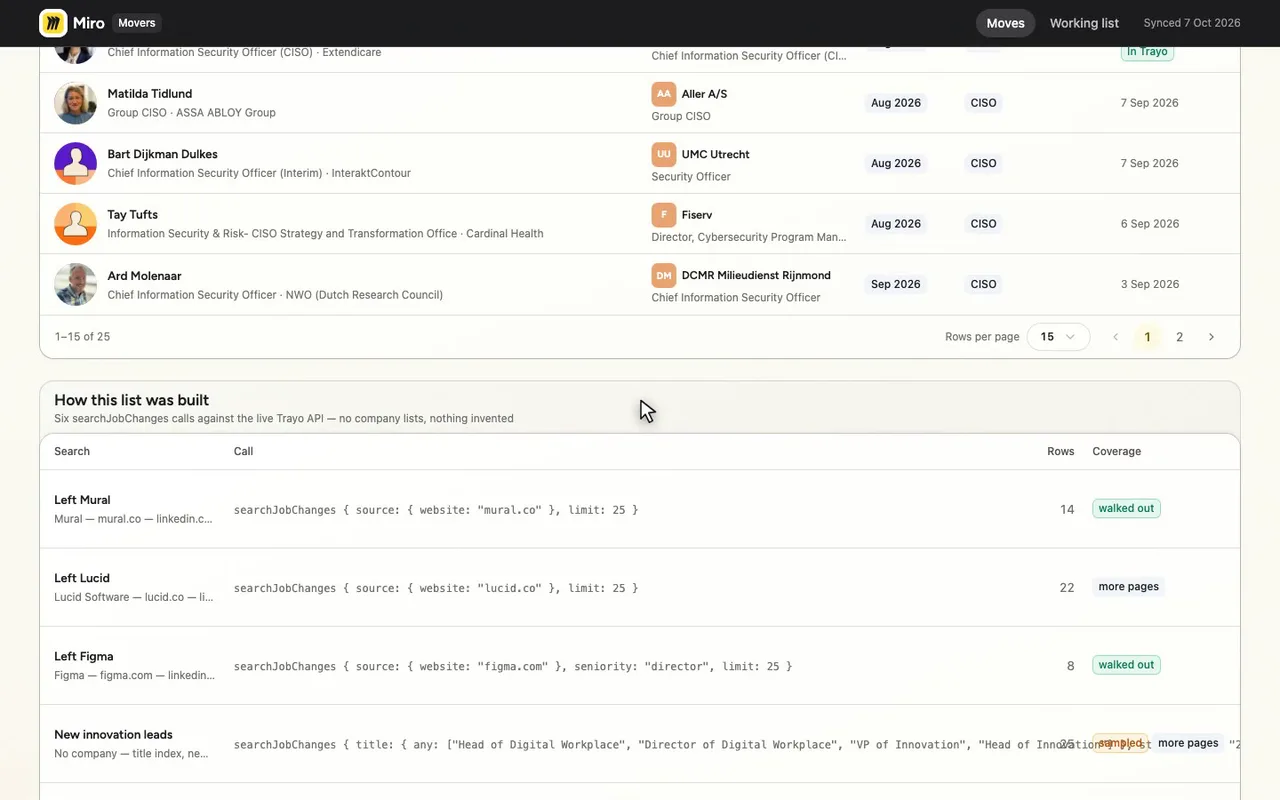Open Ard Molenaar's profile photo
This screenshot has width=1280, height=800.
pos(75,284)
